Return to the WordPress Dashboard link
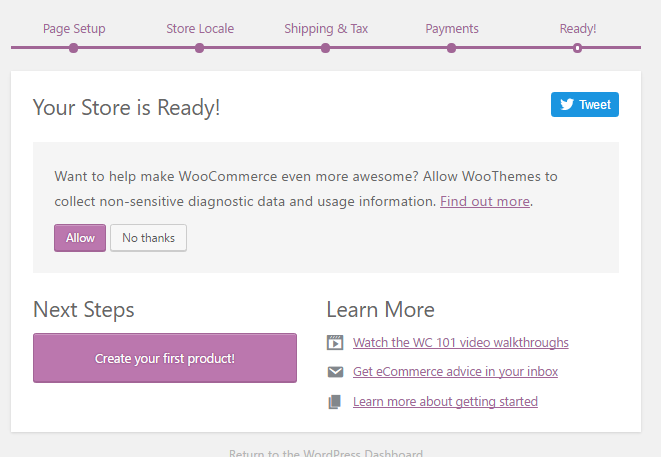Viewport: 661px width, 457px height. tap(326, 454)
